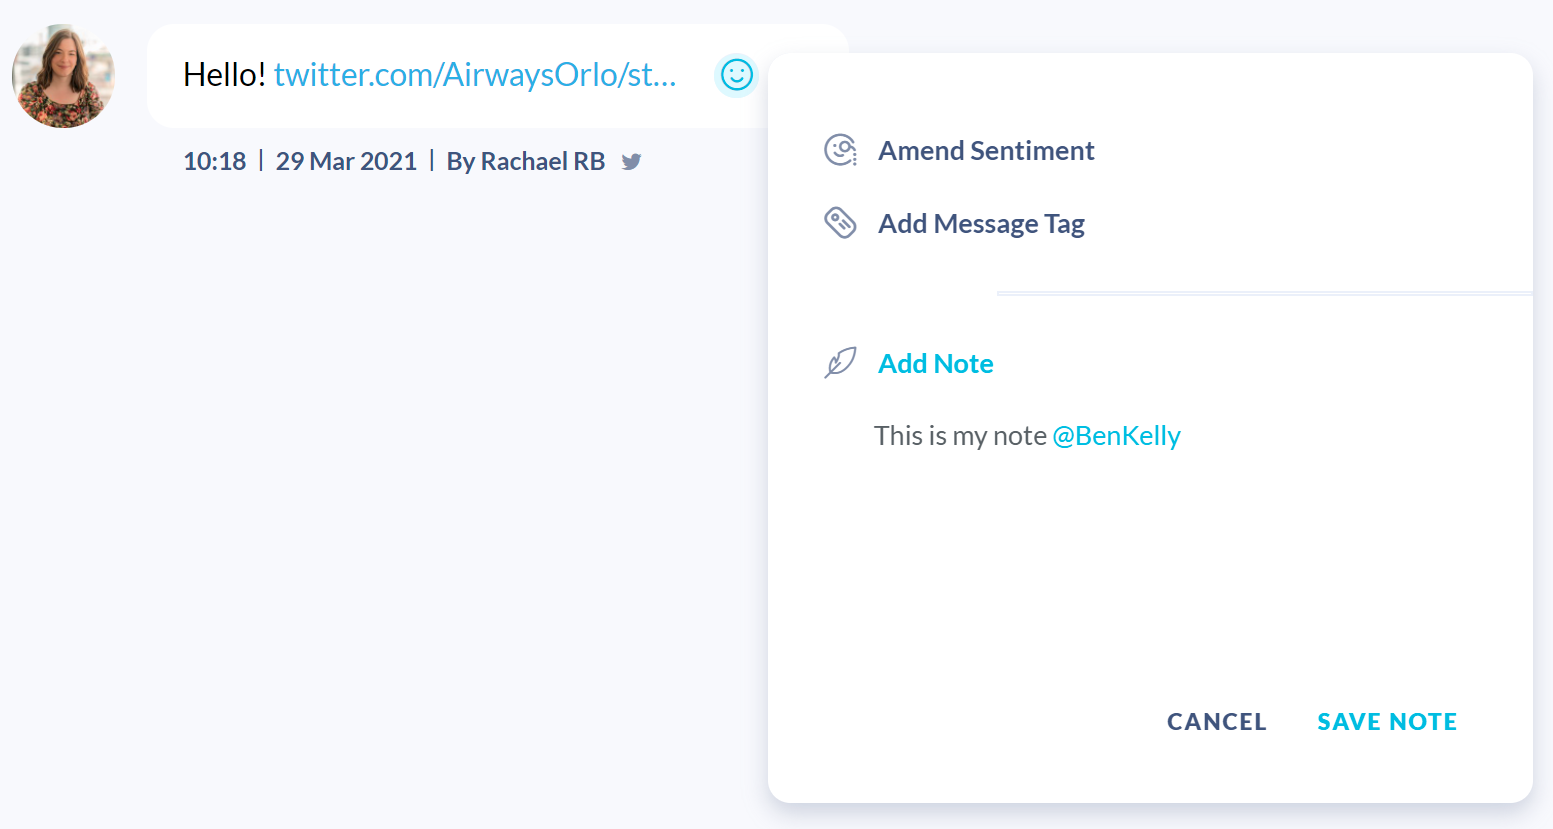Click the 'Hello!' message bubble text
The width and height of the screenshot is (1553, 829).
[224, 75]
